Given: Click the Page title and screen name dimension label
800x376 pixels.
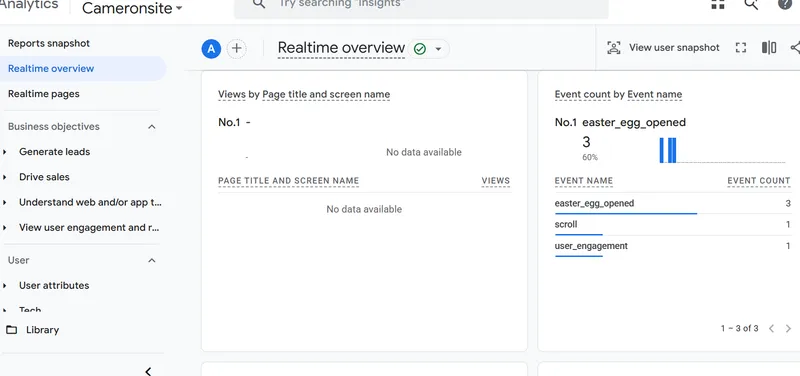Looking at the screenshot, I should tap(326, 94).
